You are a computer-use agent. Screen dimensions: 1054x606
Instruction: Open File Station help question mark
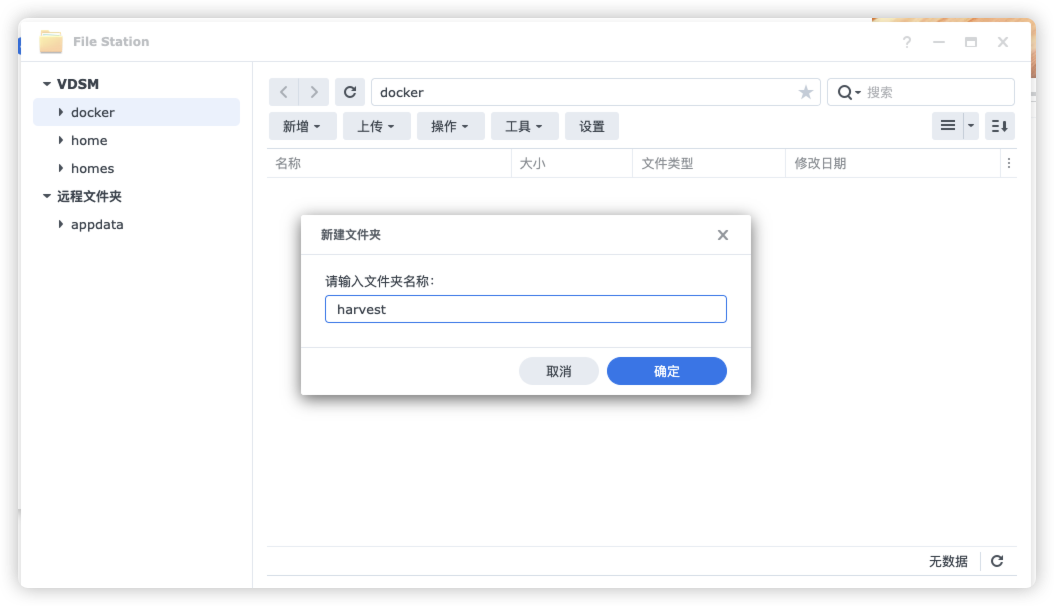907,42
